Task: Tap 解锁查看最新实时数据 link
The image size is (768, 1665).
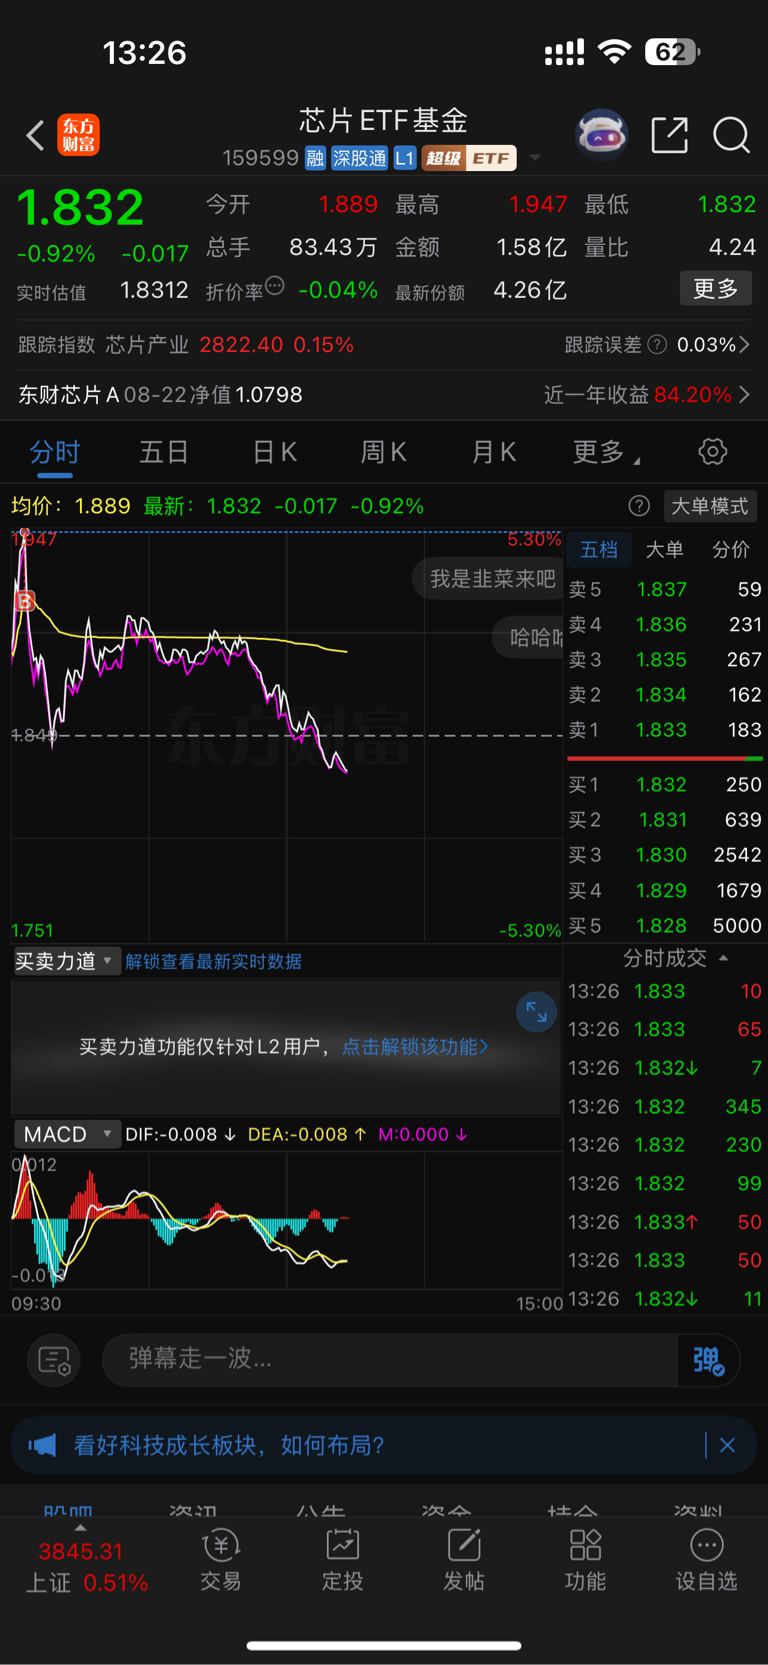Action: tap(213, 961)
